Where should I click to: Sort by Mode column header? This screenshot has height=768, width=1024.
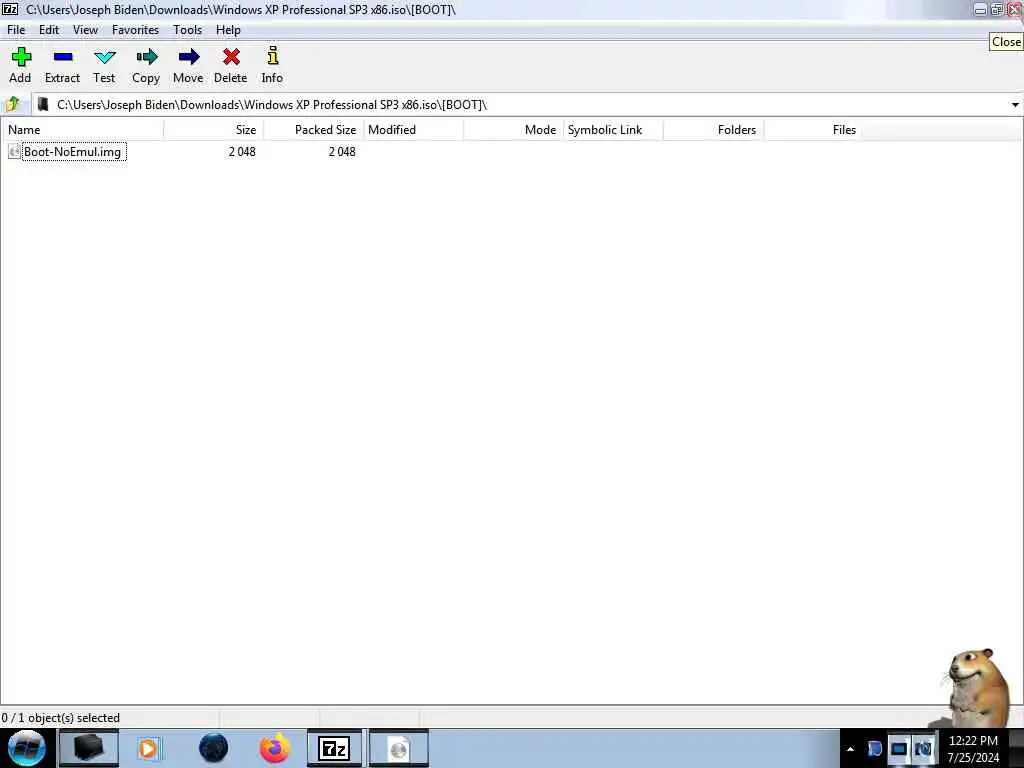(x=513, y=130)
